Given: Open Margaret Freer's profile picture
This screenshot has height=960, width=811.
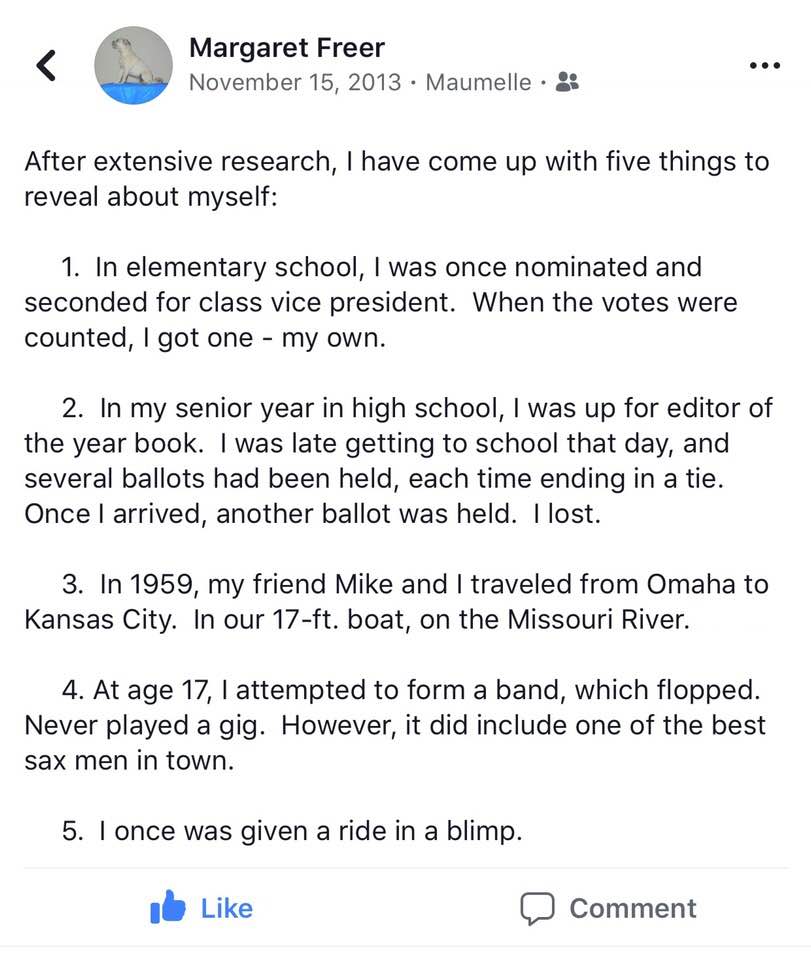Looking at the screenshot, I should point(133,66).
